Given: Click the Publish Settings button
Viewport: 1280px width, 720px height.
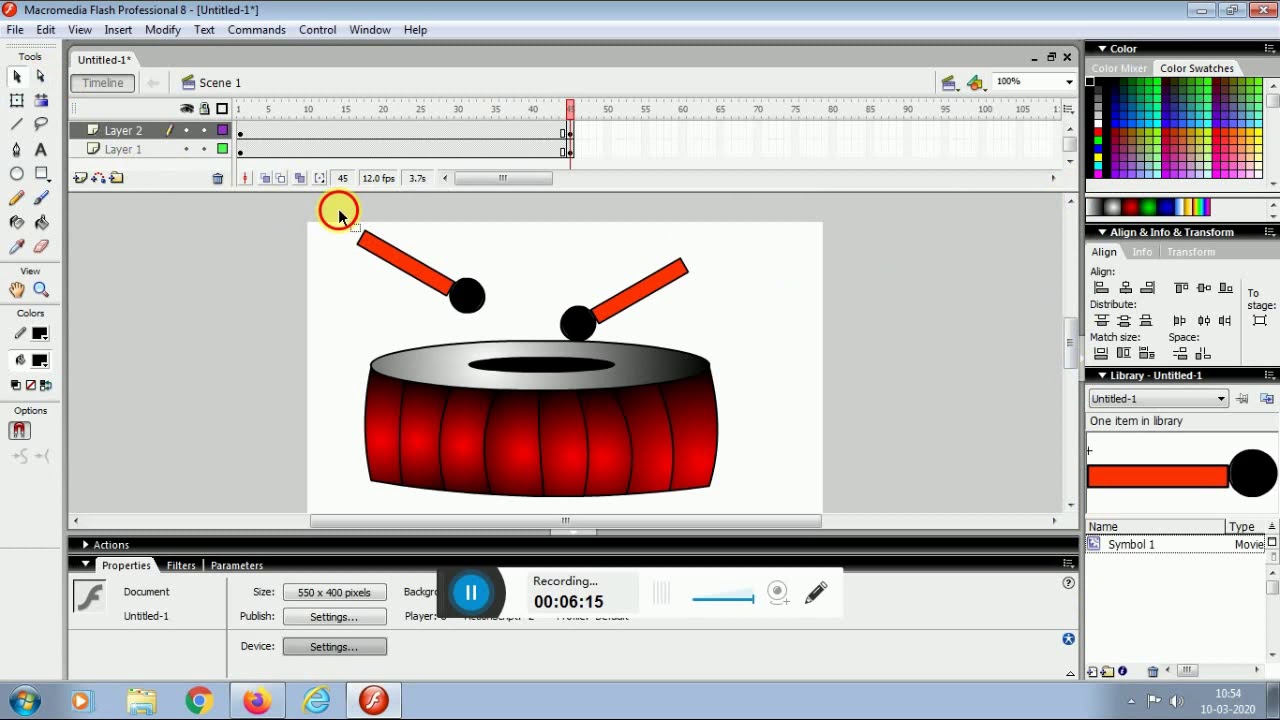Looking at the screenshot, I should point(334,617).
